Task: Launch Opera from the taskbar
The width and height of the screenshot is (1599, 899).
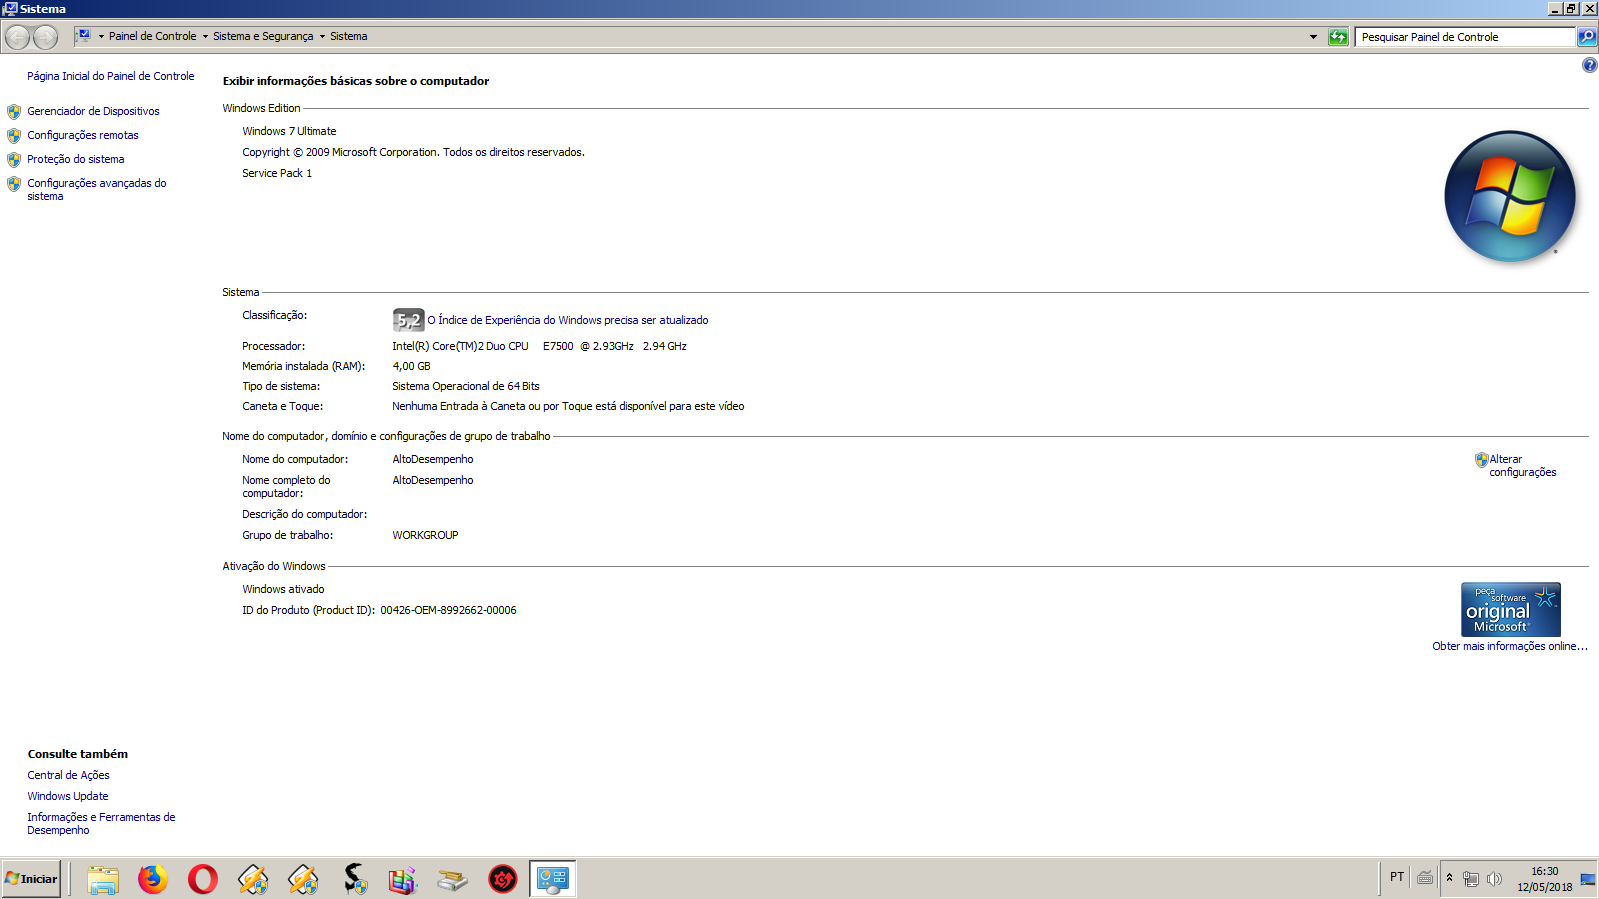Action: coord(203,880)
